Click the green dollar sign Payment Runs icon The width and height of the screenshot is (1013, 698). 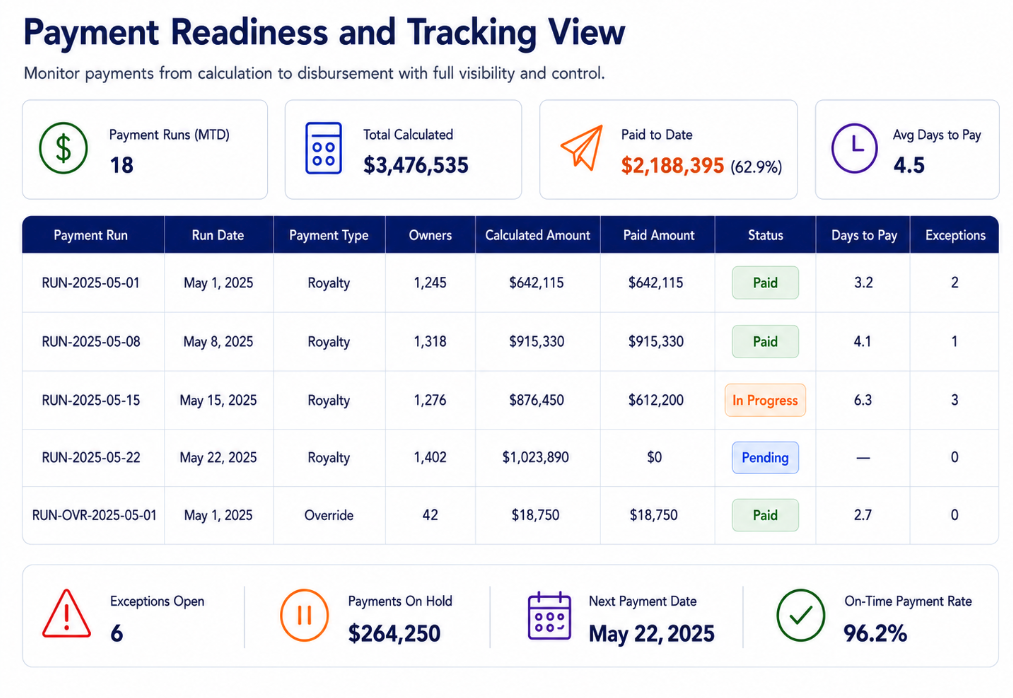pyautogui.click(x=63, y=148)
